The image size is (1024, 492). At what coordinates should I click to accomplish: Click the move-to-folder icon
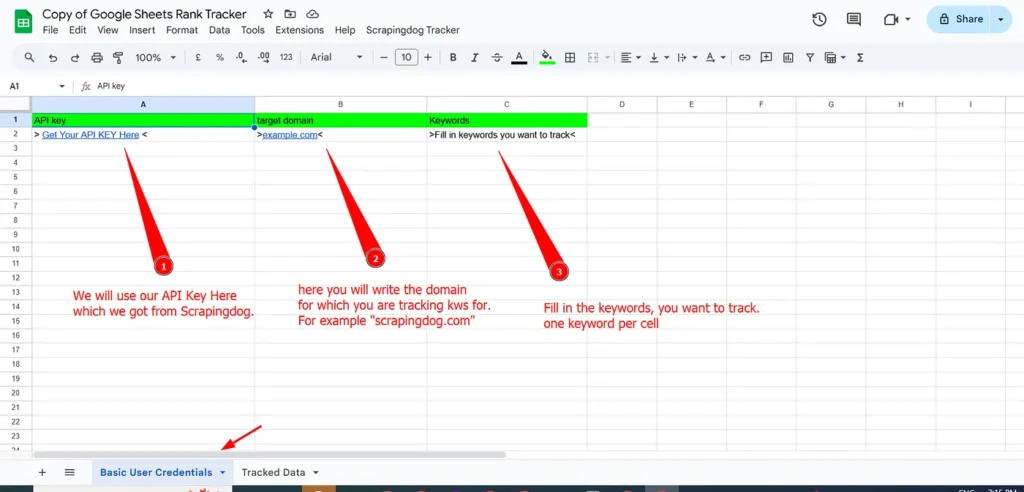tap(291, 14)
